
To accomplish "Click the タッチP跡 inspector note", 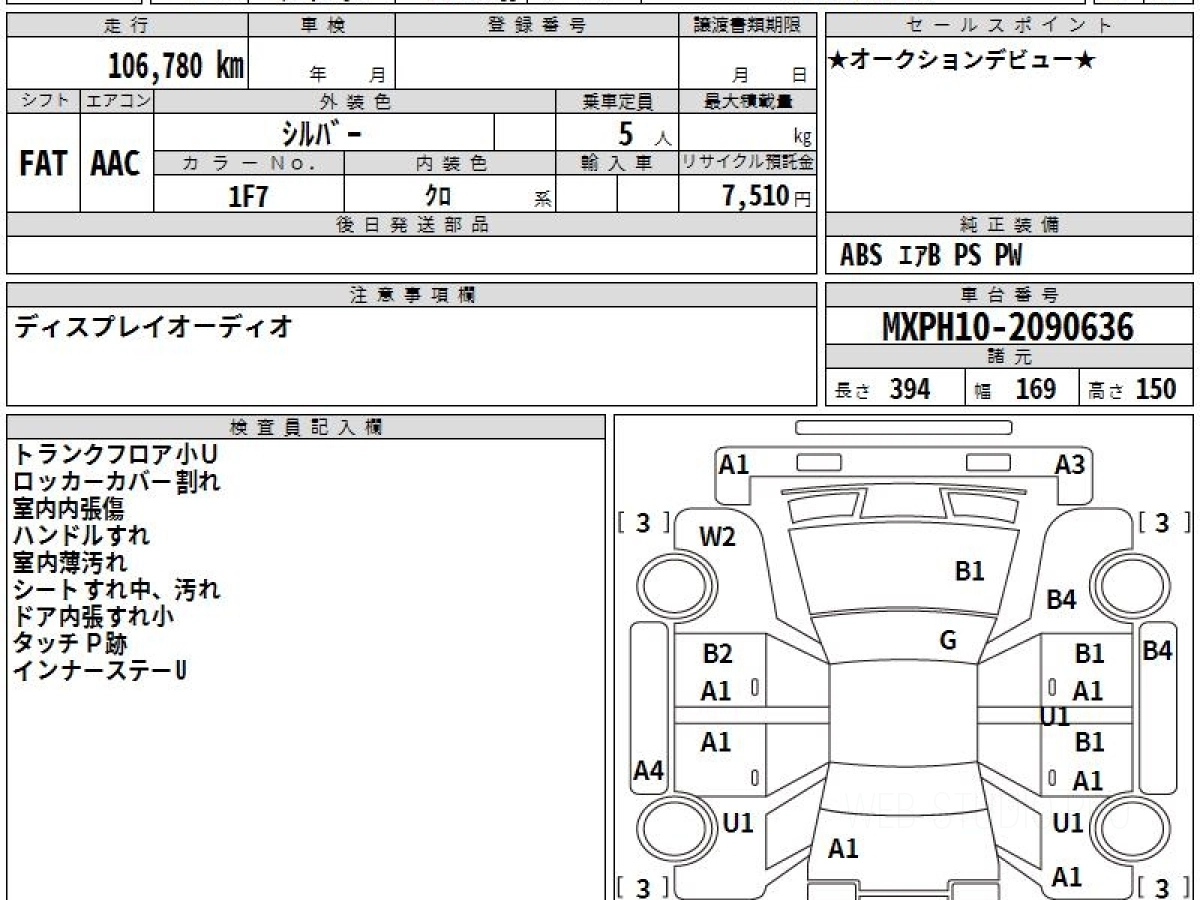I will 70,644.
